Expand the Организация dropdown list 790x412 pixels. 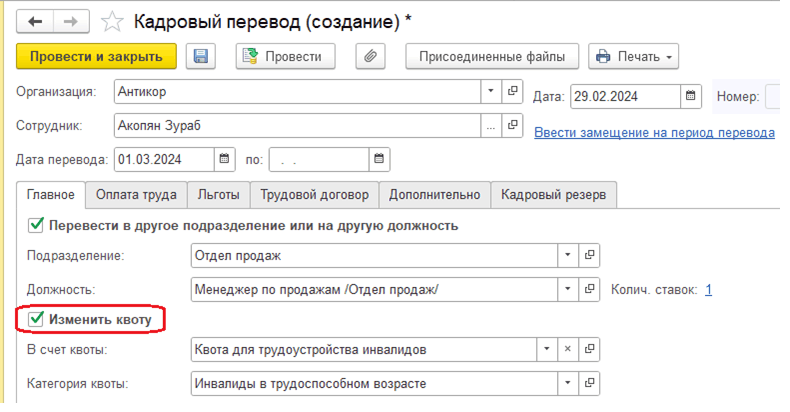point(491,92)
